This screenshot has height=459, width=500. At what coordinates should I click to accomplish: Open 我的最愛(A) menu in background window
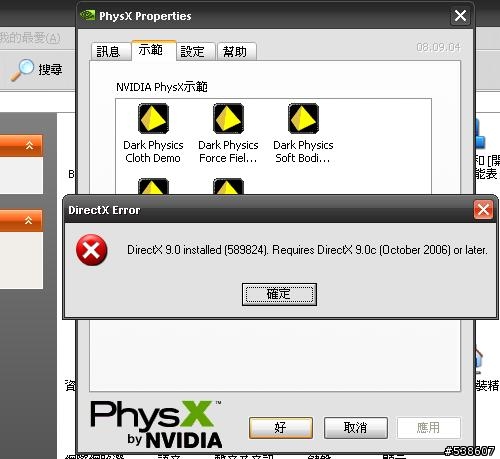coord(30,38)
